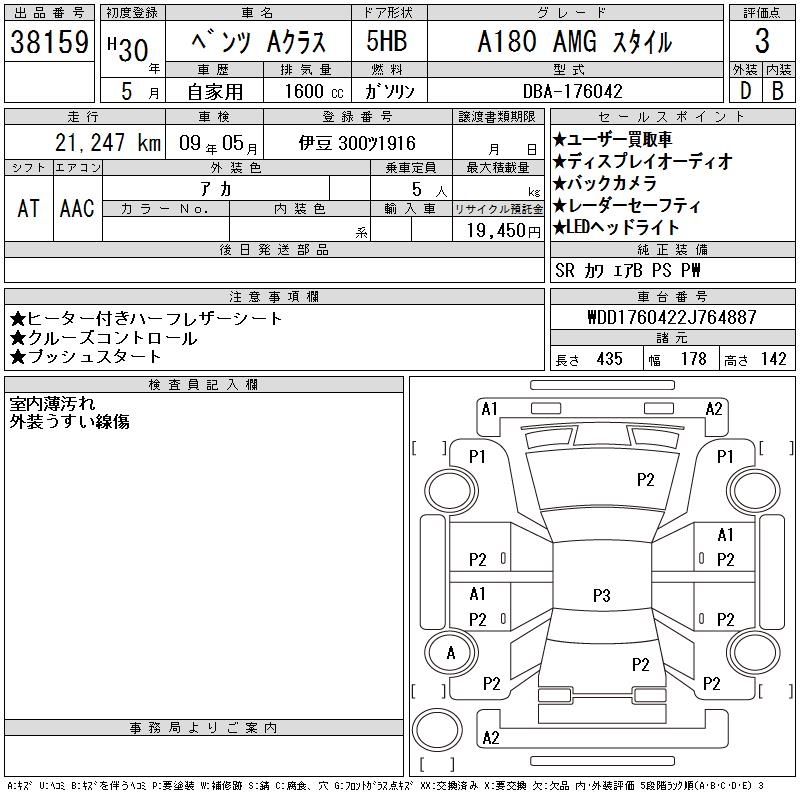Image resolution: width=800 pixels, height=800 pixels.
Task: Click the registration number 伊豆 300ツ1916
Action: click(x=357, y=143)
